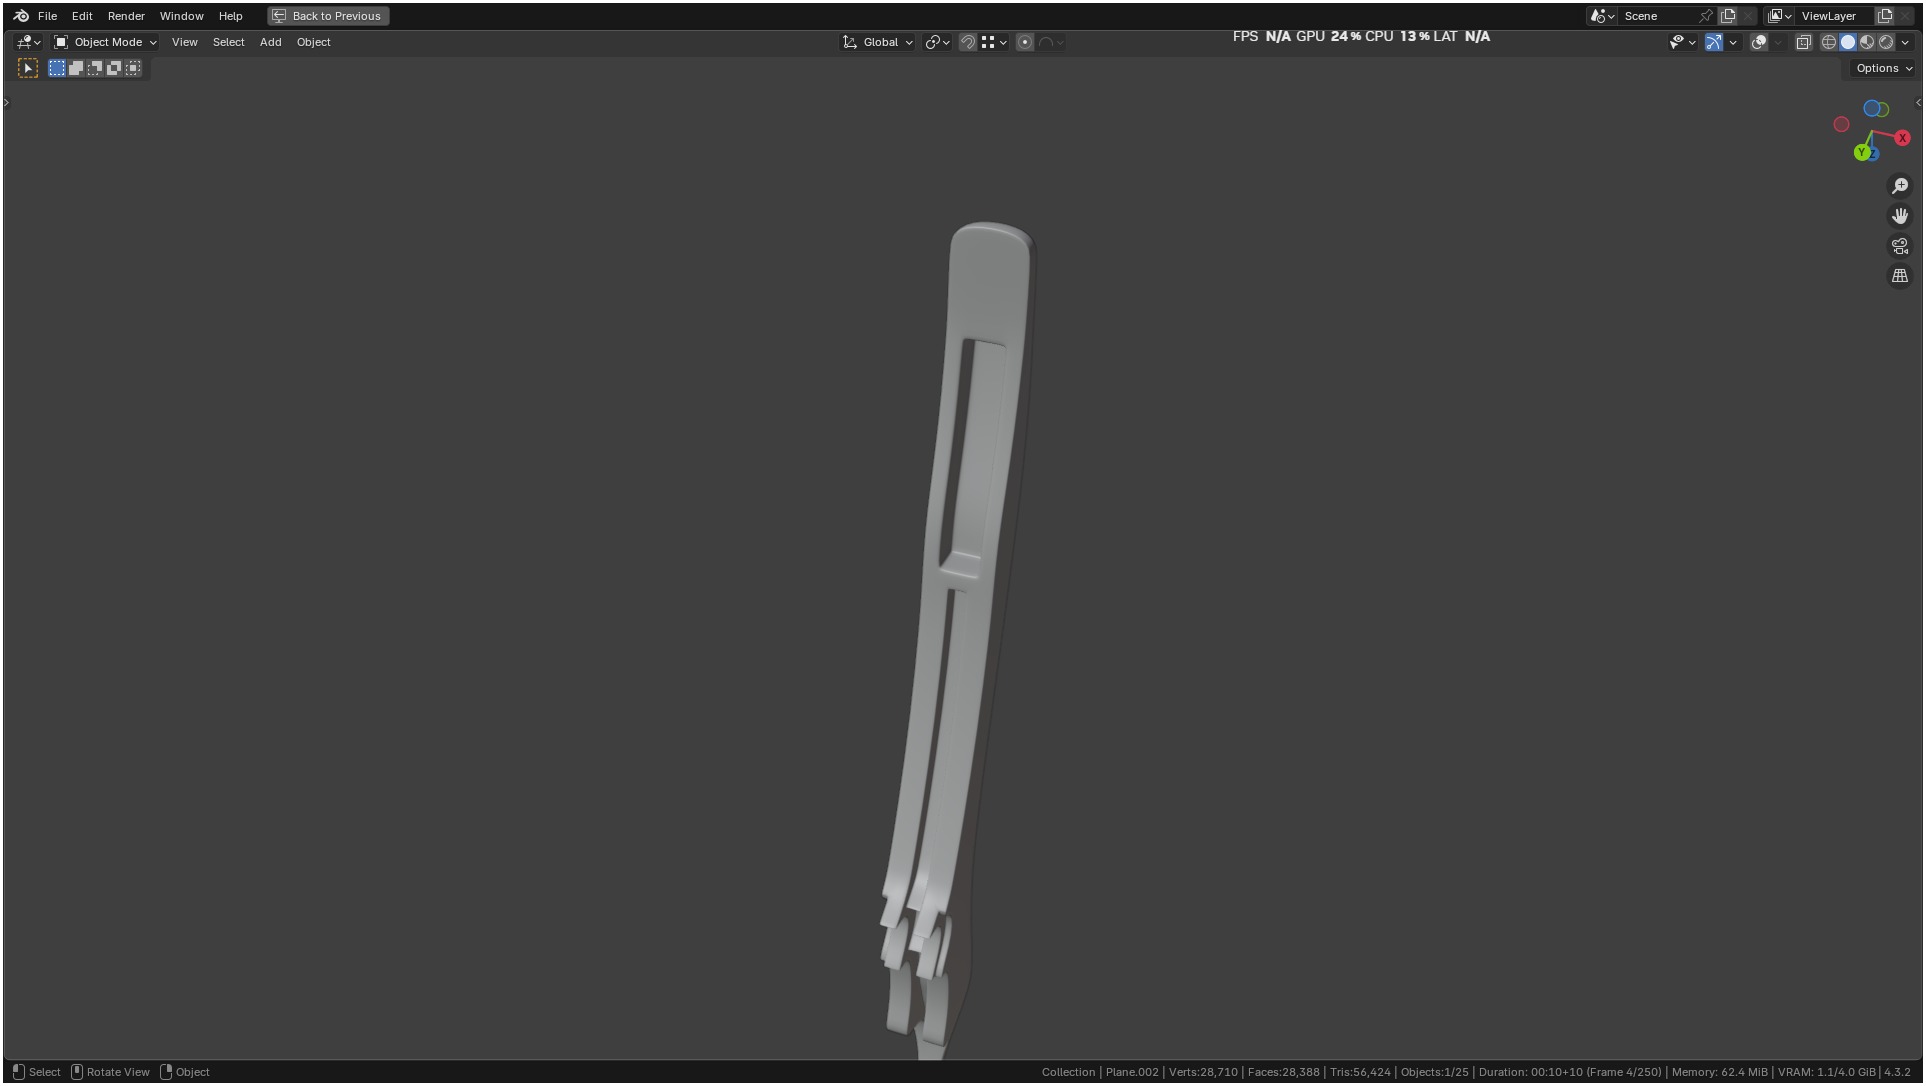Toggle the snap magnet icon
This screenshot has height=1086, width=1926.
coord(967,42)
